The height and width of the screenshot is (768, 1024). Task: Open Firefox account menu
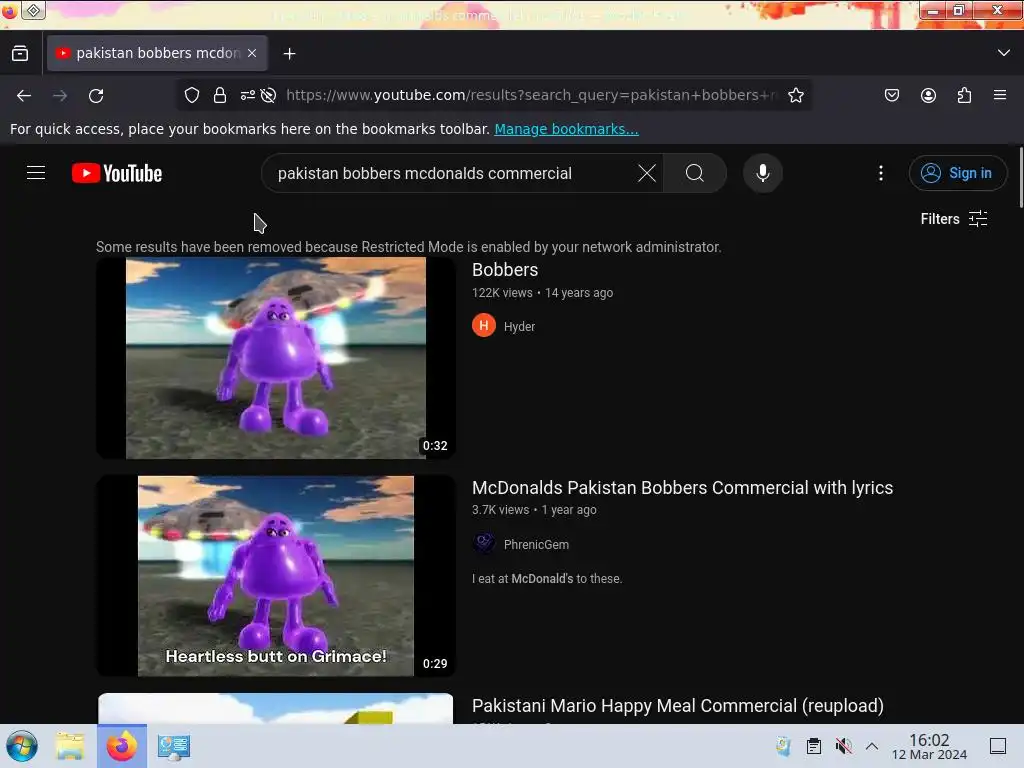pyautogui.click(x=928, y=95)
